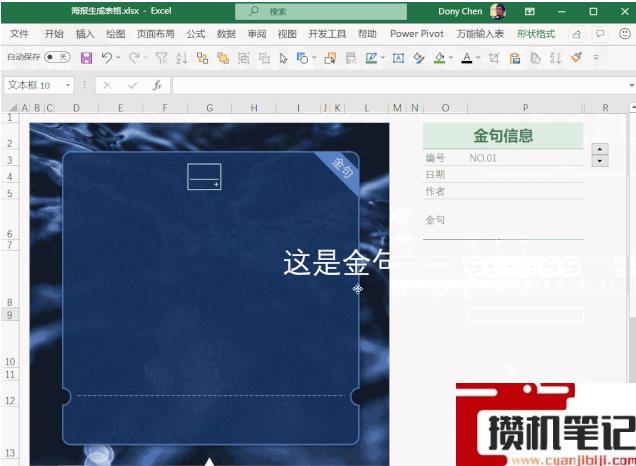Click the Crop icon

tap(494, 58)
